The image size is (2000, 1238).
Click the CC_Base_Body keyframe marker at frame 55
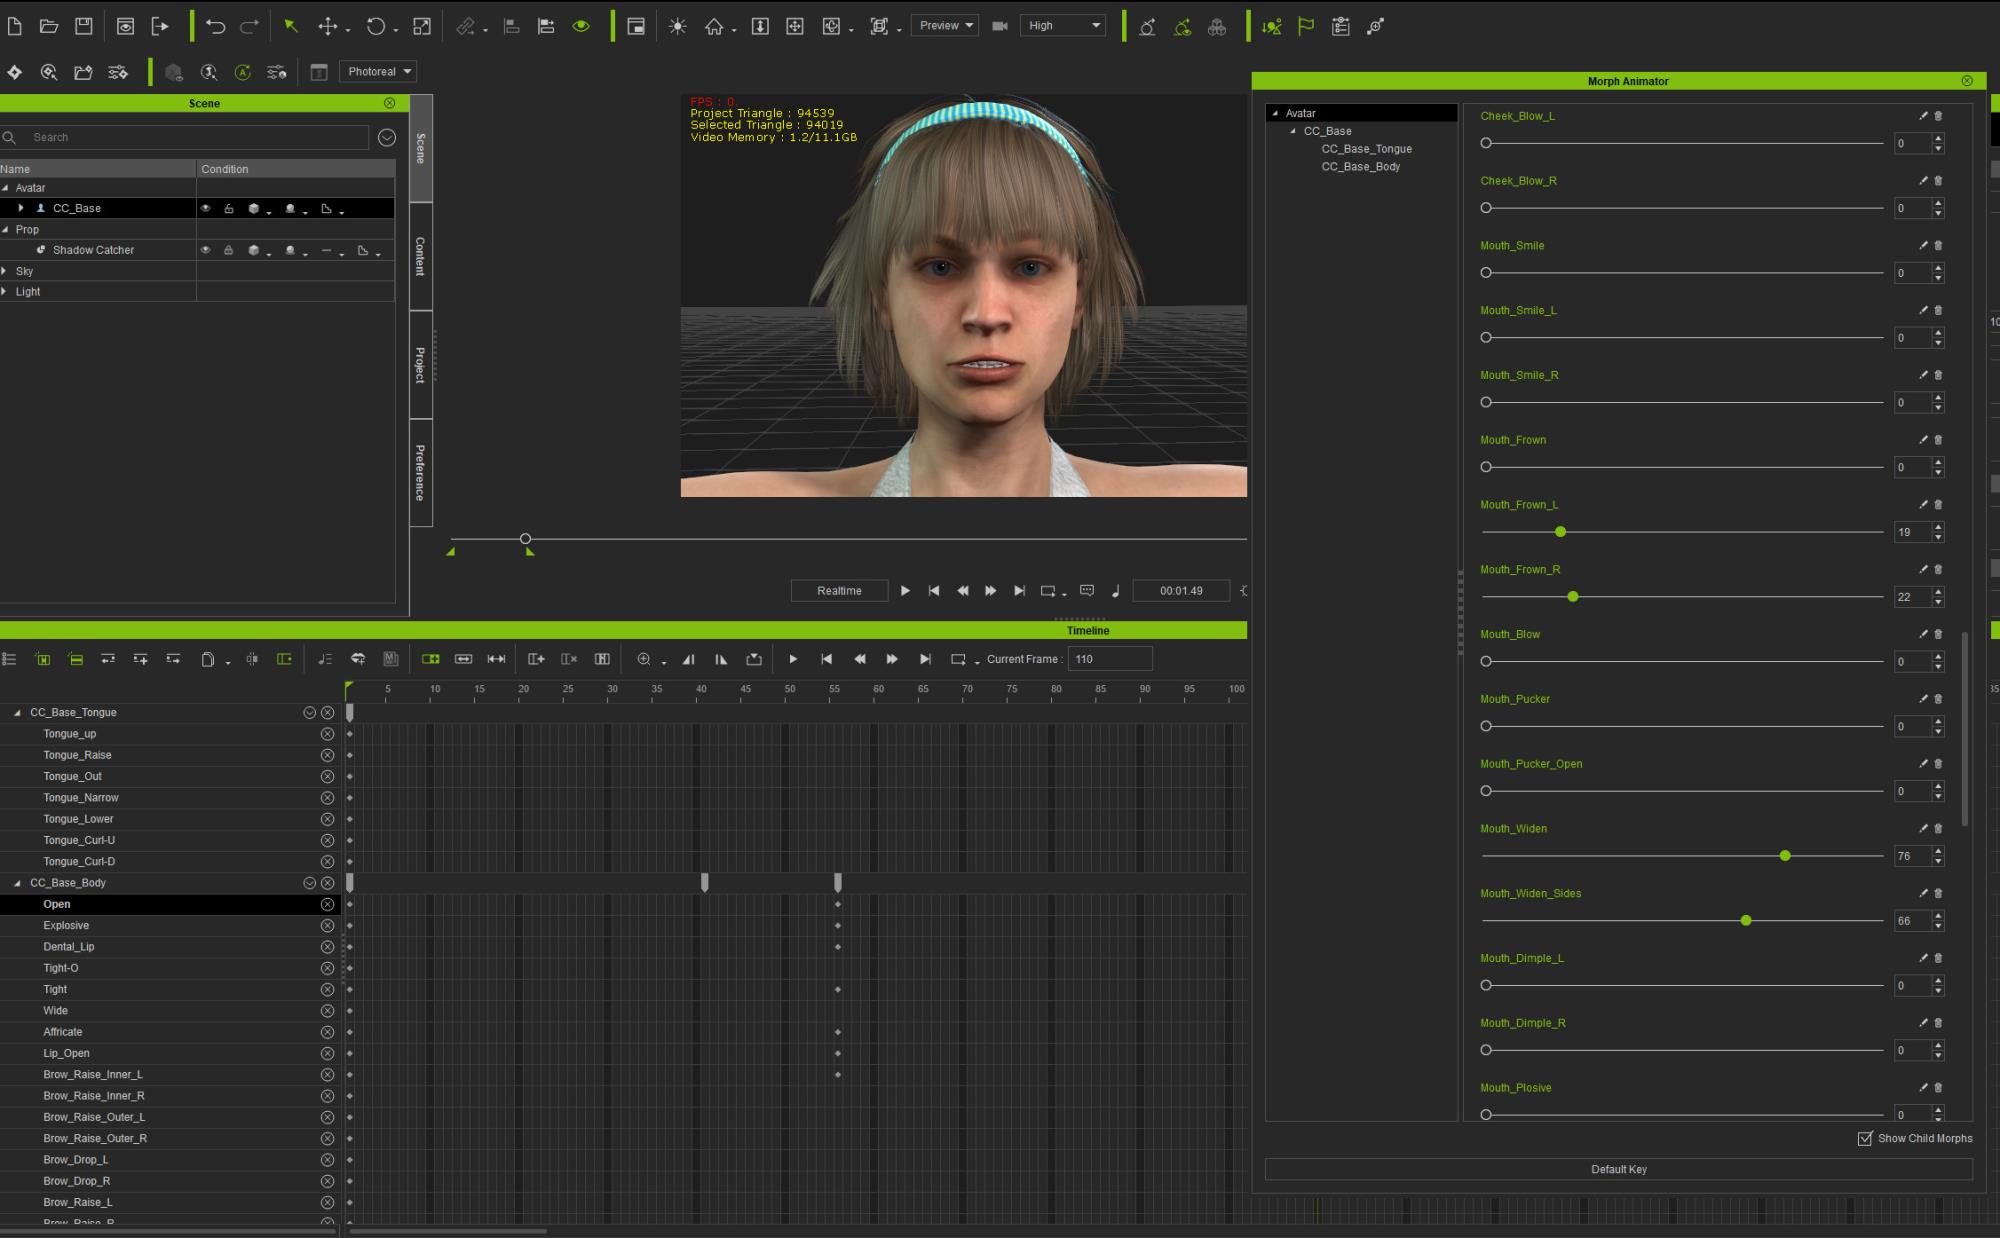coord(838,883)
